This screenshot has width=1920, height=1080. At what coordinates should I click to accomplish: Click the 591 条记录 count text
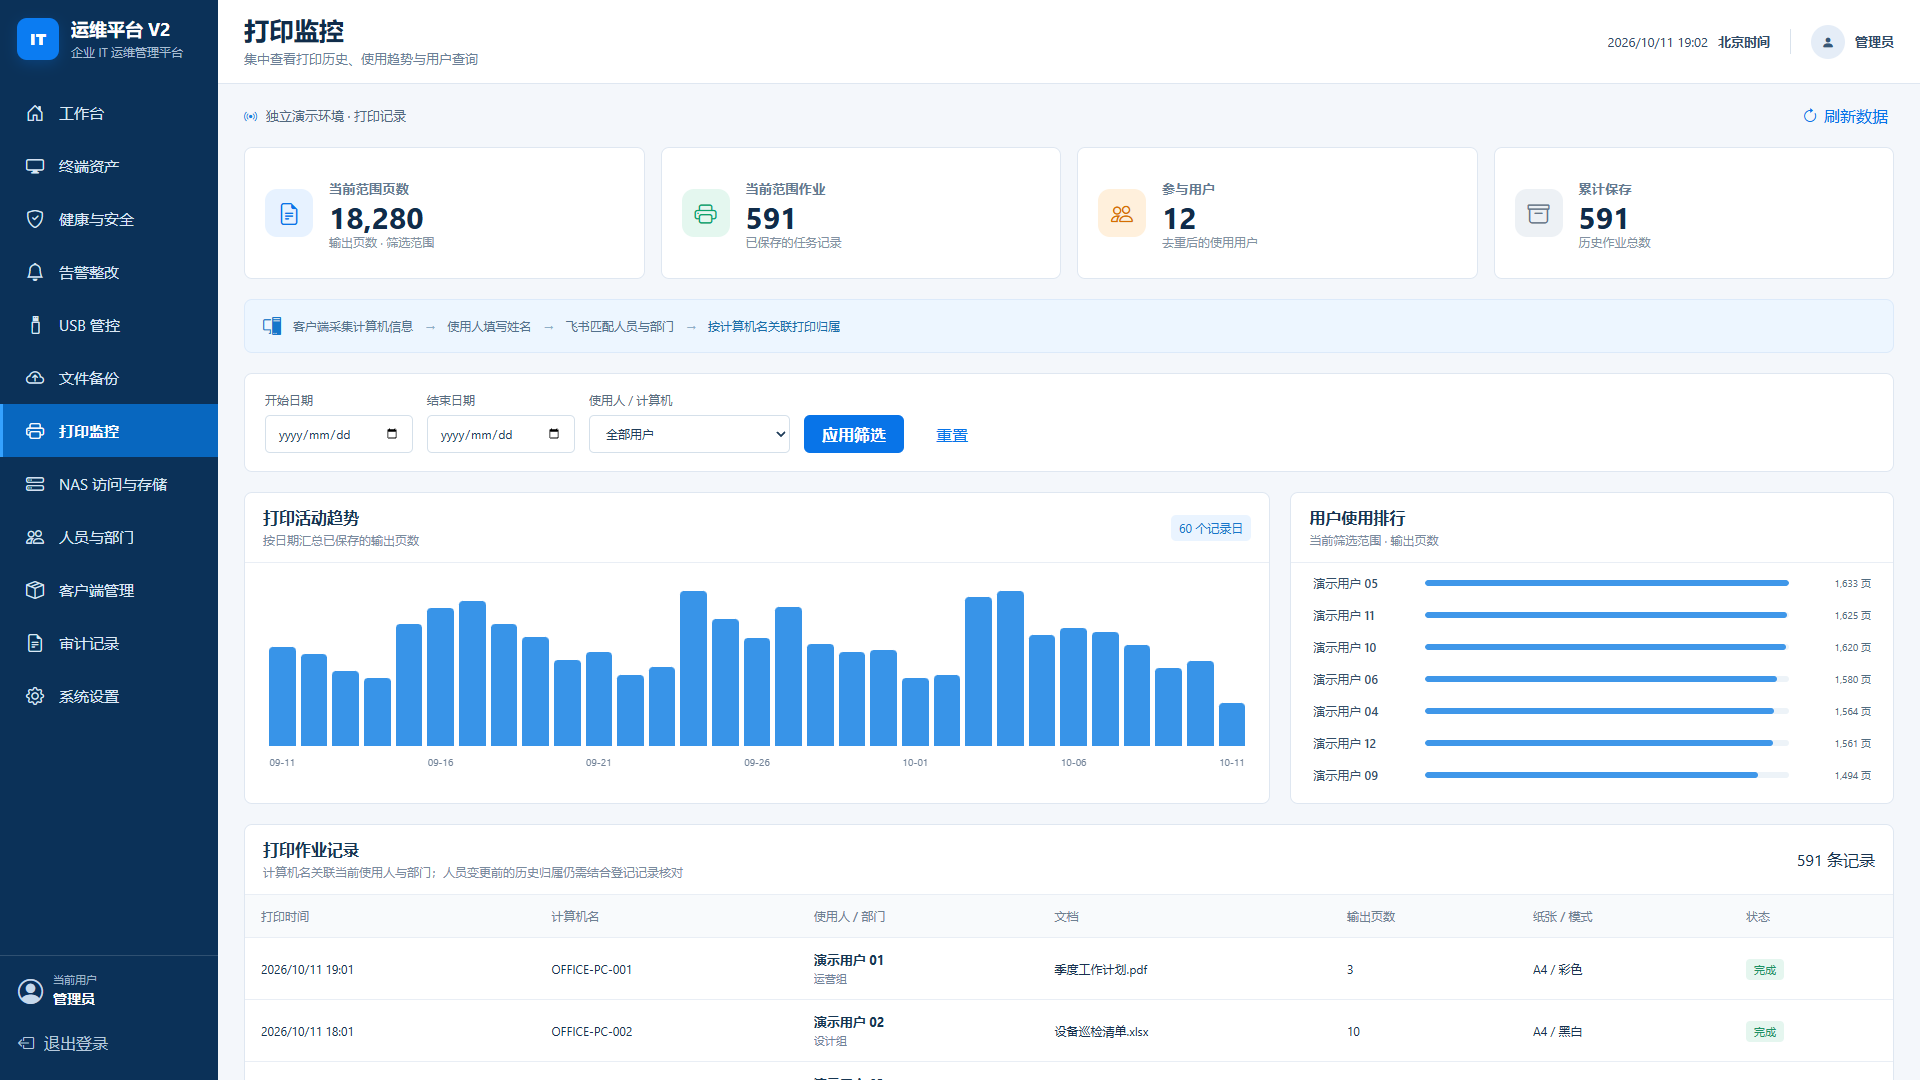point(1836,860)
